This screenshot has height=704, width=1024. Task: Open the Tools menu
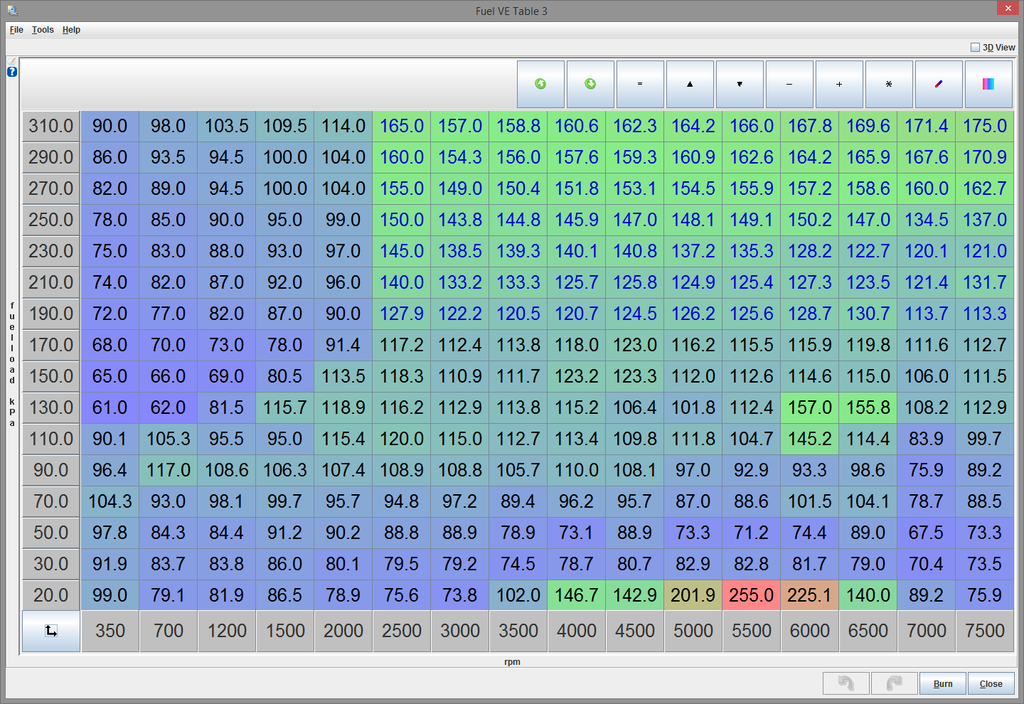(43, 30)
